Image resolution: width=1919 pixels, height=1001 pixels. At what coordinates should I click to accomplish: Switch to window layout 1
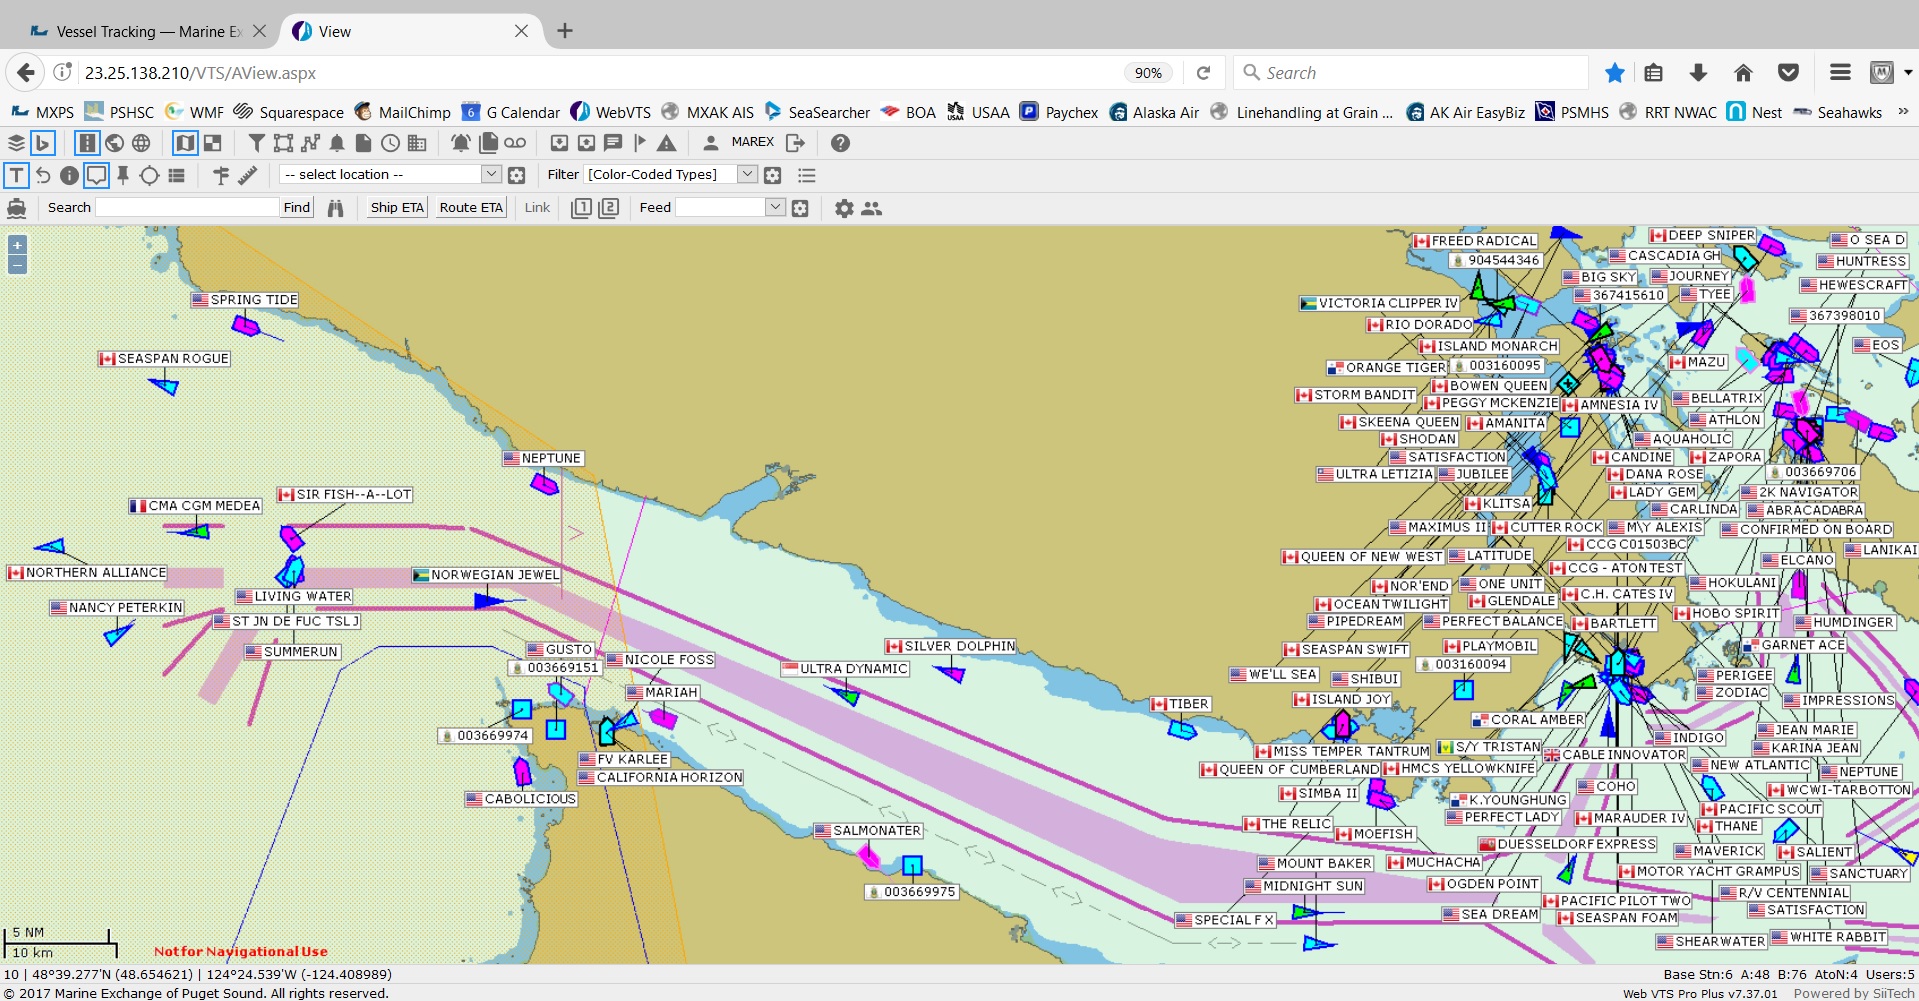(x=581, y=208)
